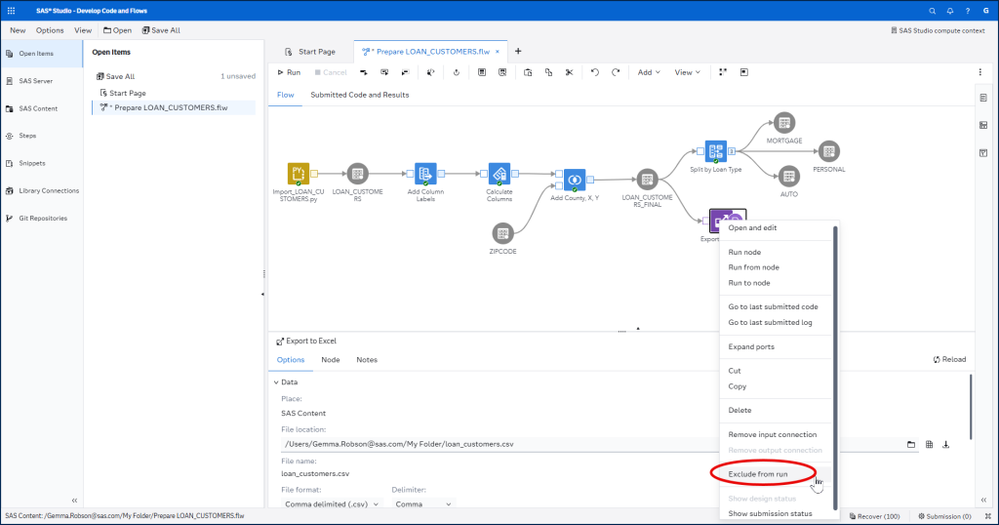
Task: Click the Run button in flow toolbar
Action: point(289,73)
